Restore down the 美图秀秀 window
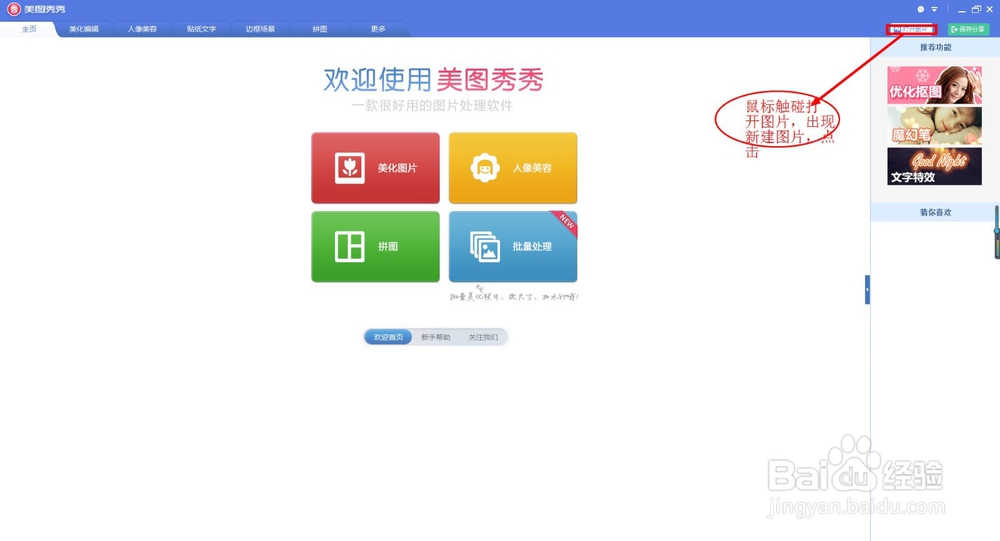Image resolution: width=1000 pixels, height=541 pixels. click(x=976, y=10)
